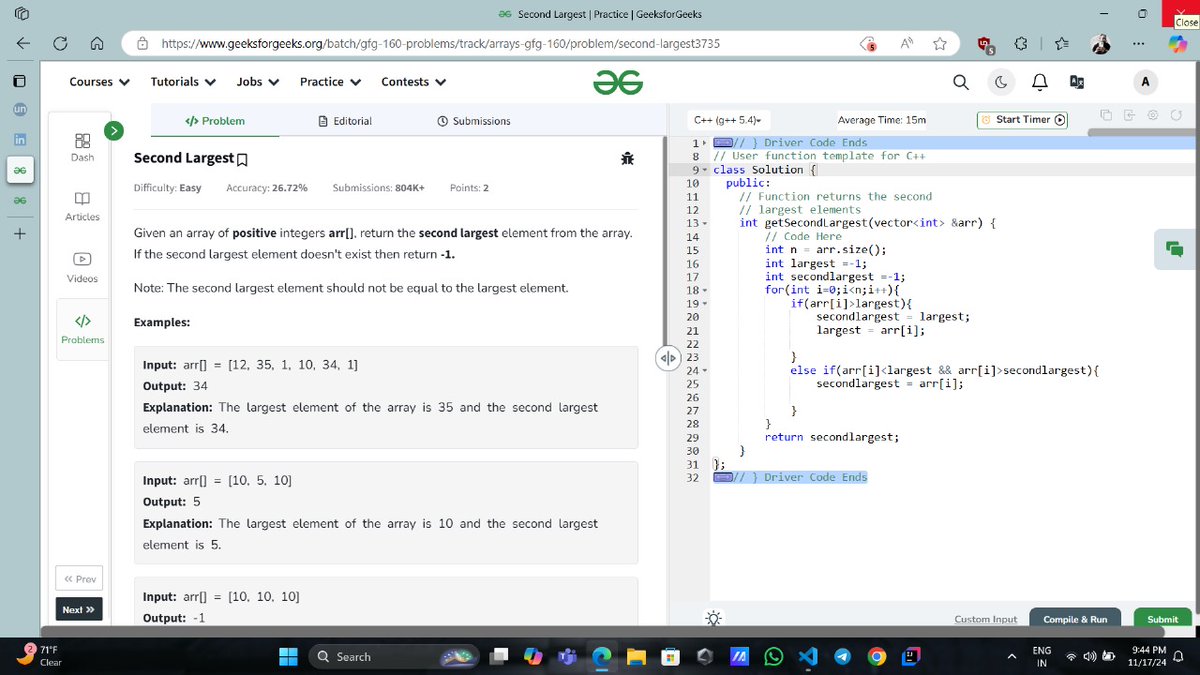The image size is (1200, 675).
Task: Open the green chat bubble widget
Action: 1174,248
